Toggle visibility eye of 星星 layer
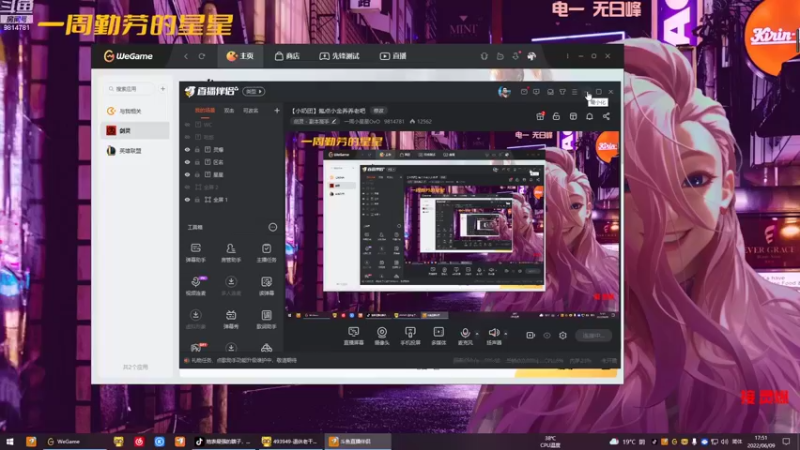 187,174
